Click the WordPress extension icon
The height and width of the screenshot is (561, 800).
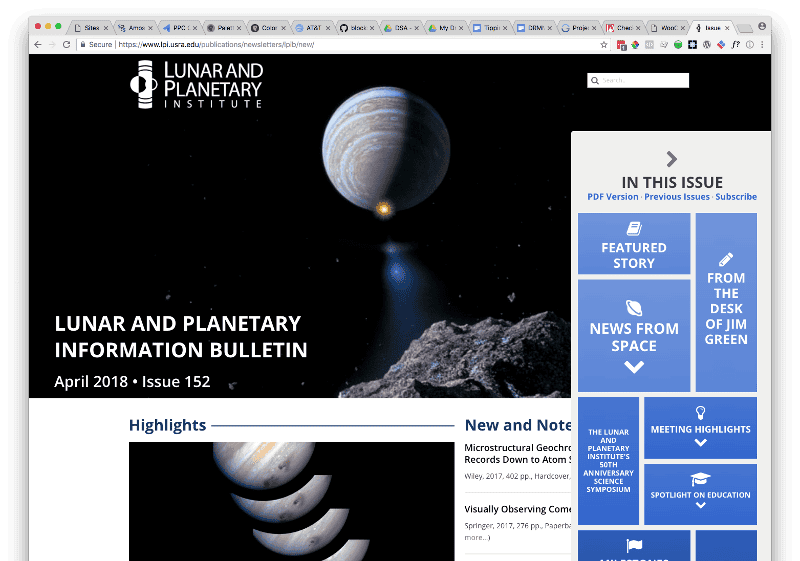[x=707, y=44]
